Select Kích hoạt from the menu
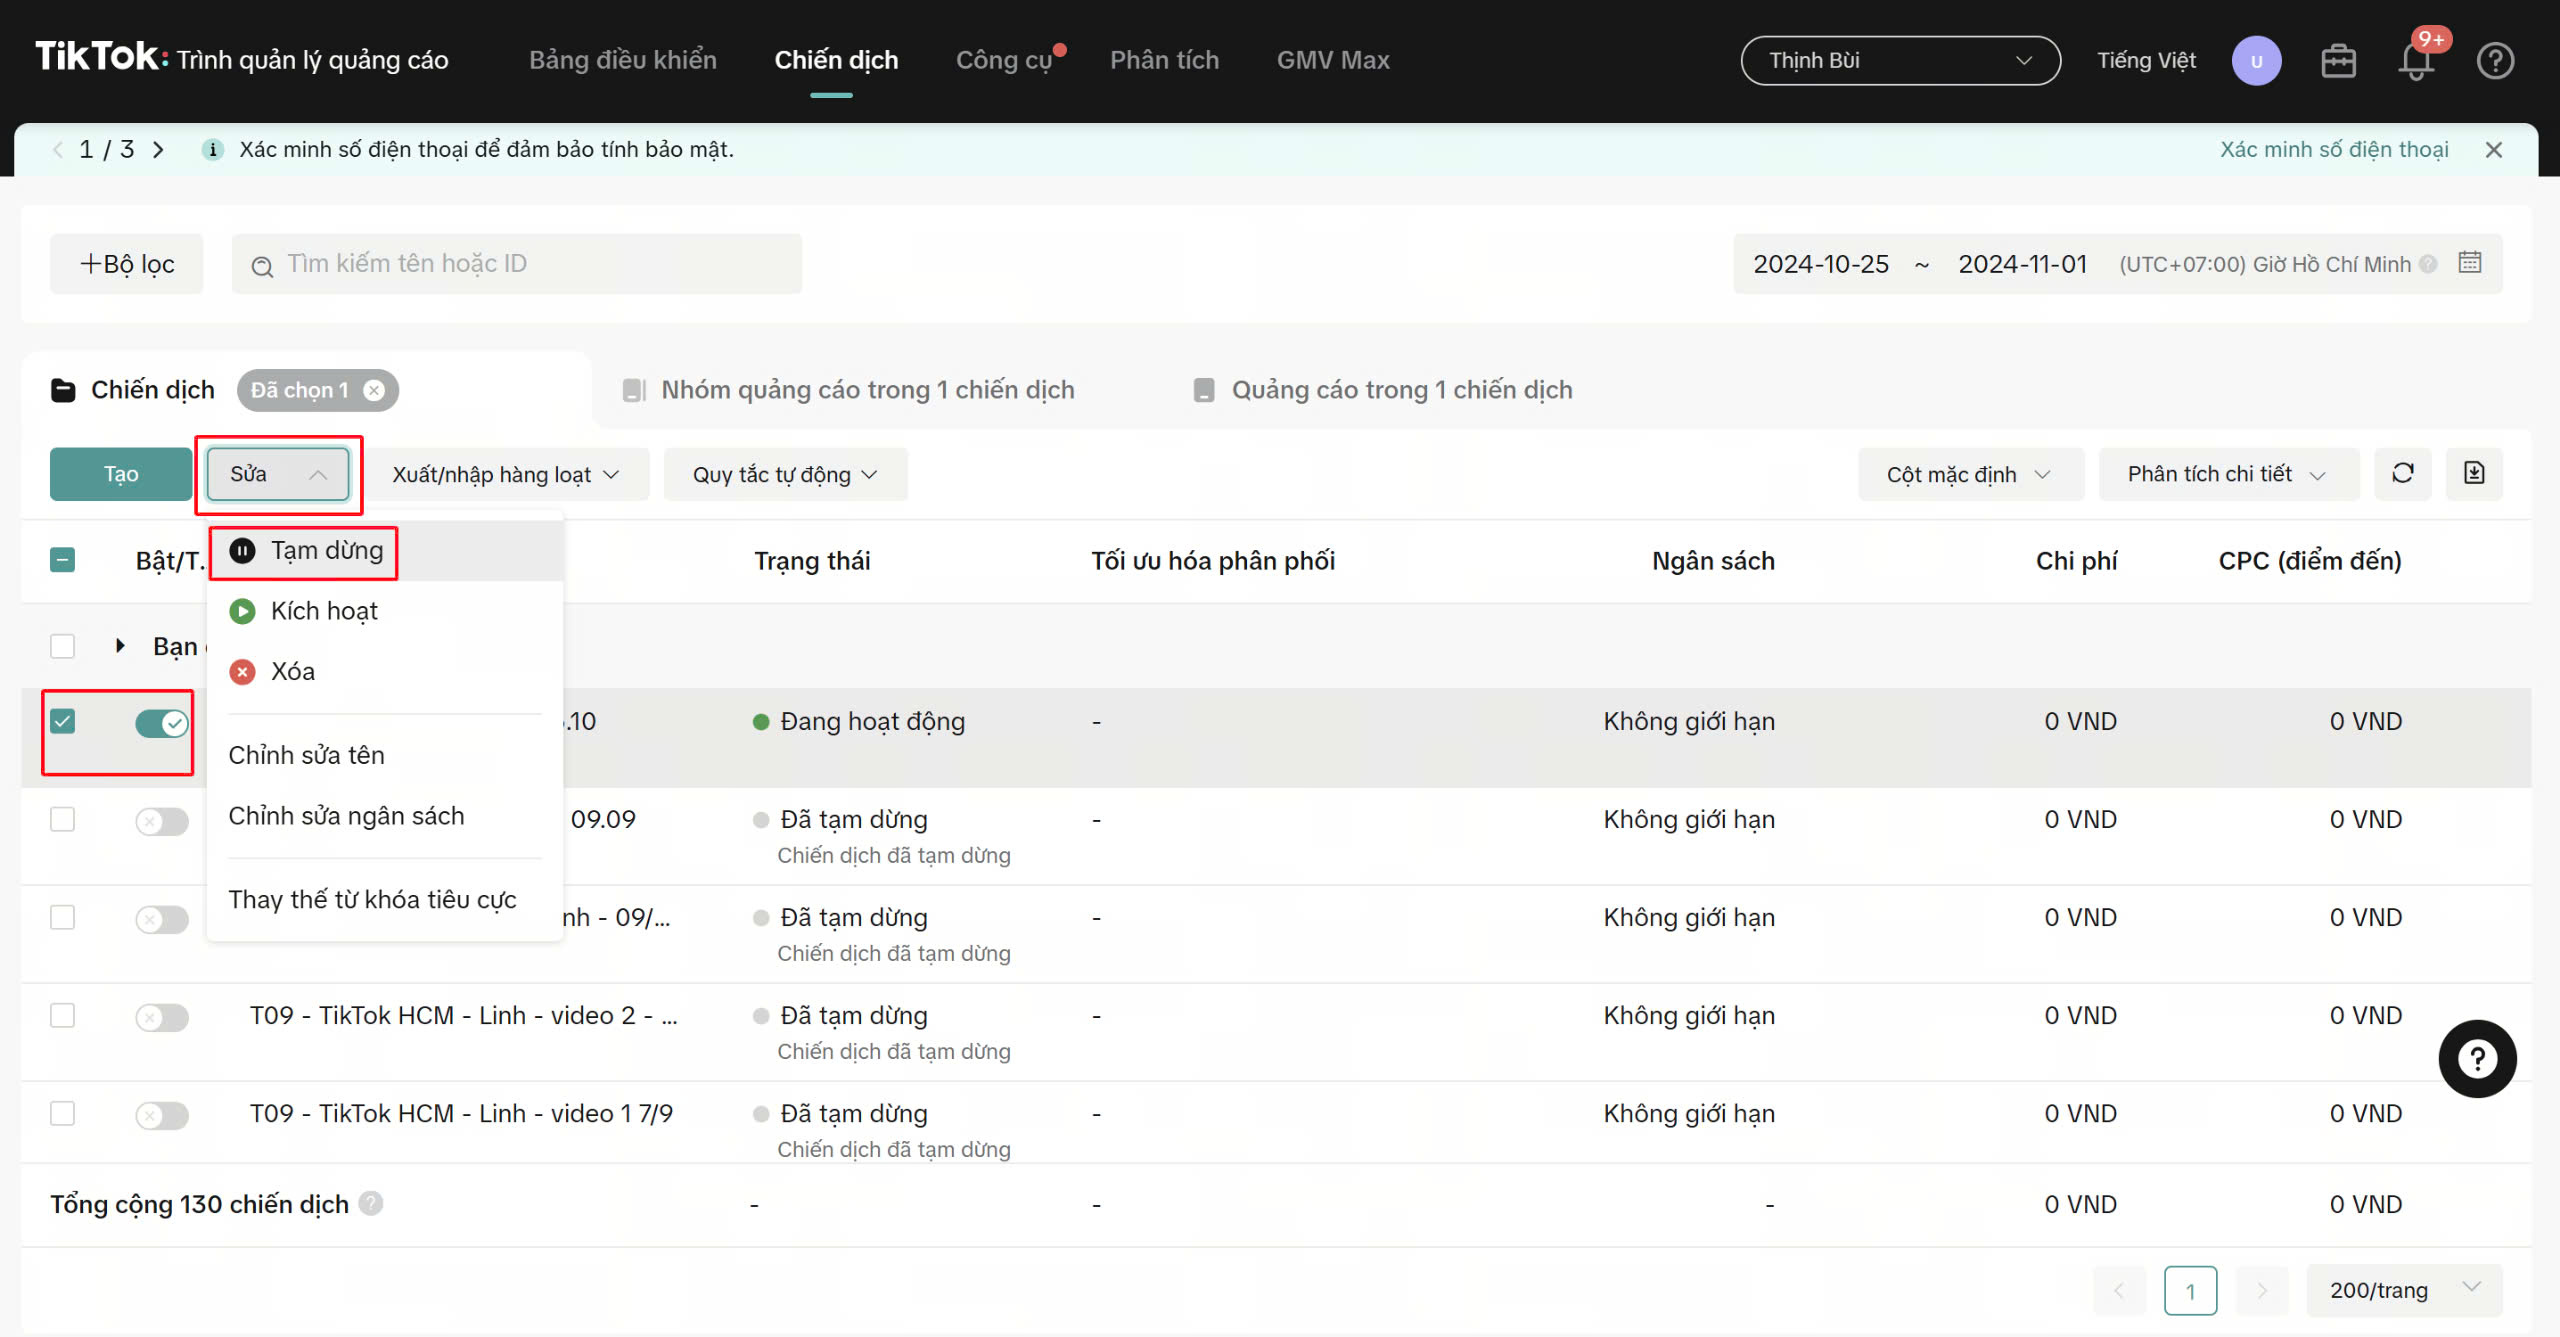2560x1337 pixels. click(385, 611)
